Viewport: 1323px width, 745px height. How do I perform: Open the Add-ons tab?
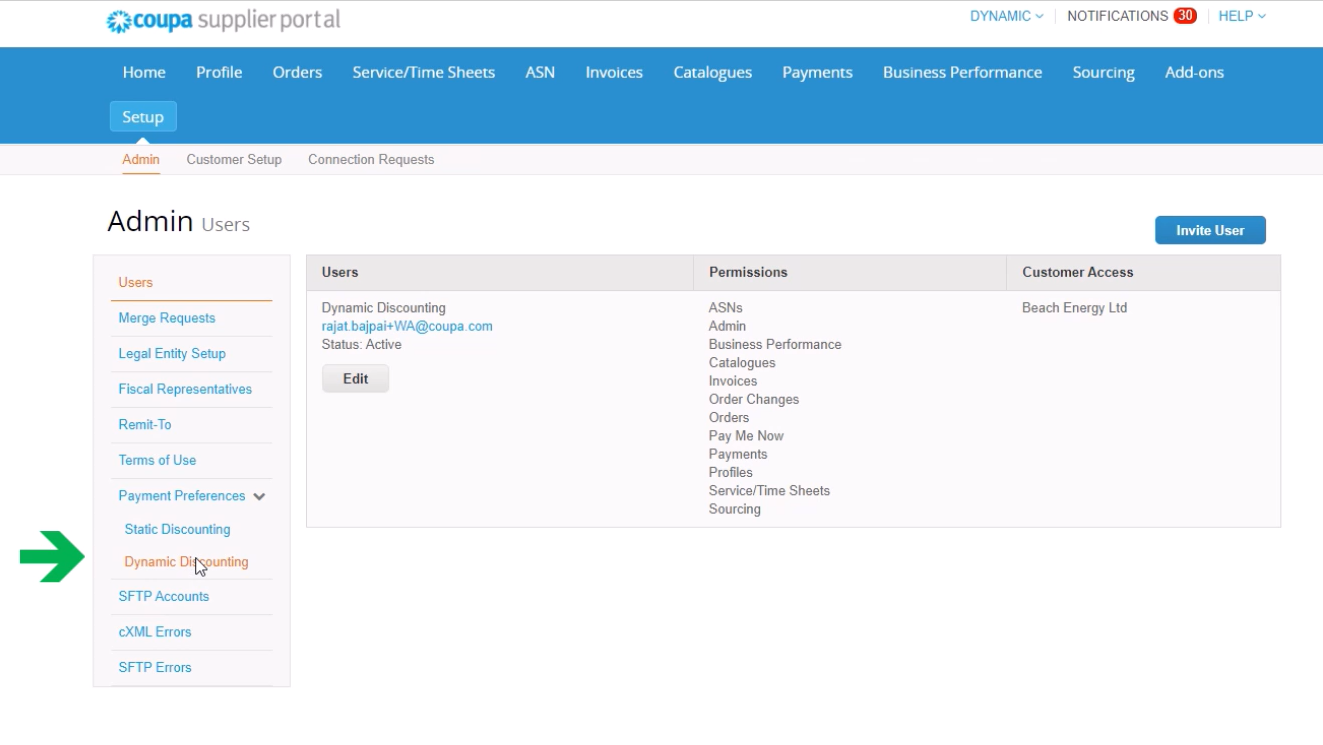[1194, 72]
